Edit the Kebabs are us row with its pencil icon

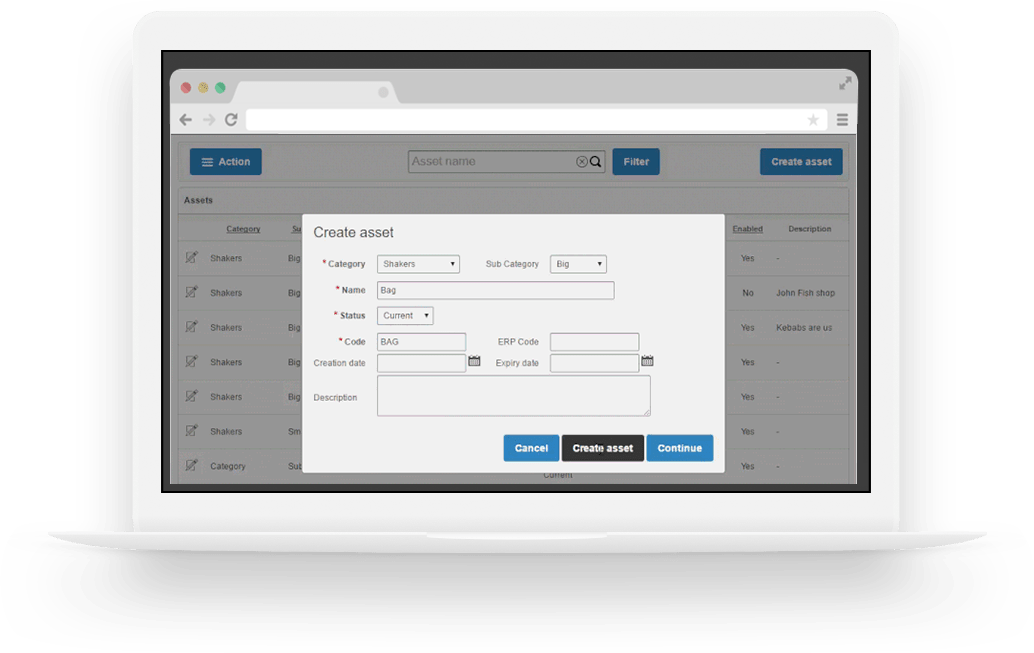[191, 326]
